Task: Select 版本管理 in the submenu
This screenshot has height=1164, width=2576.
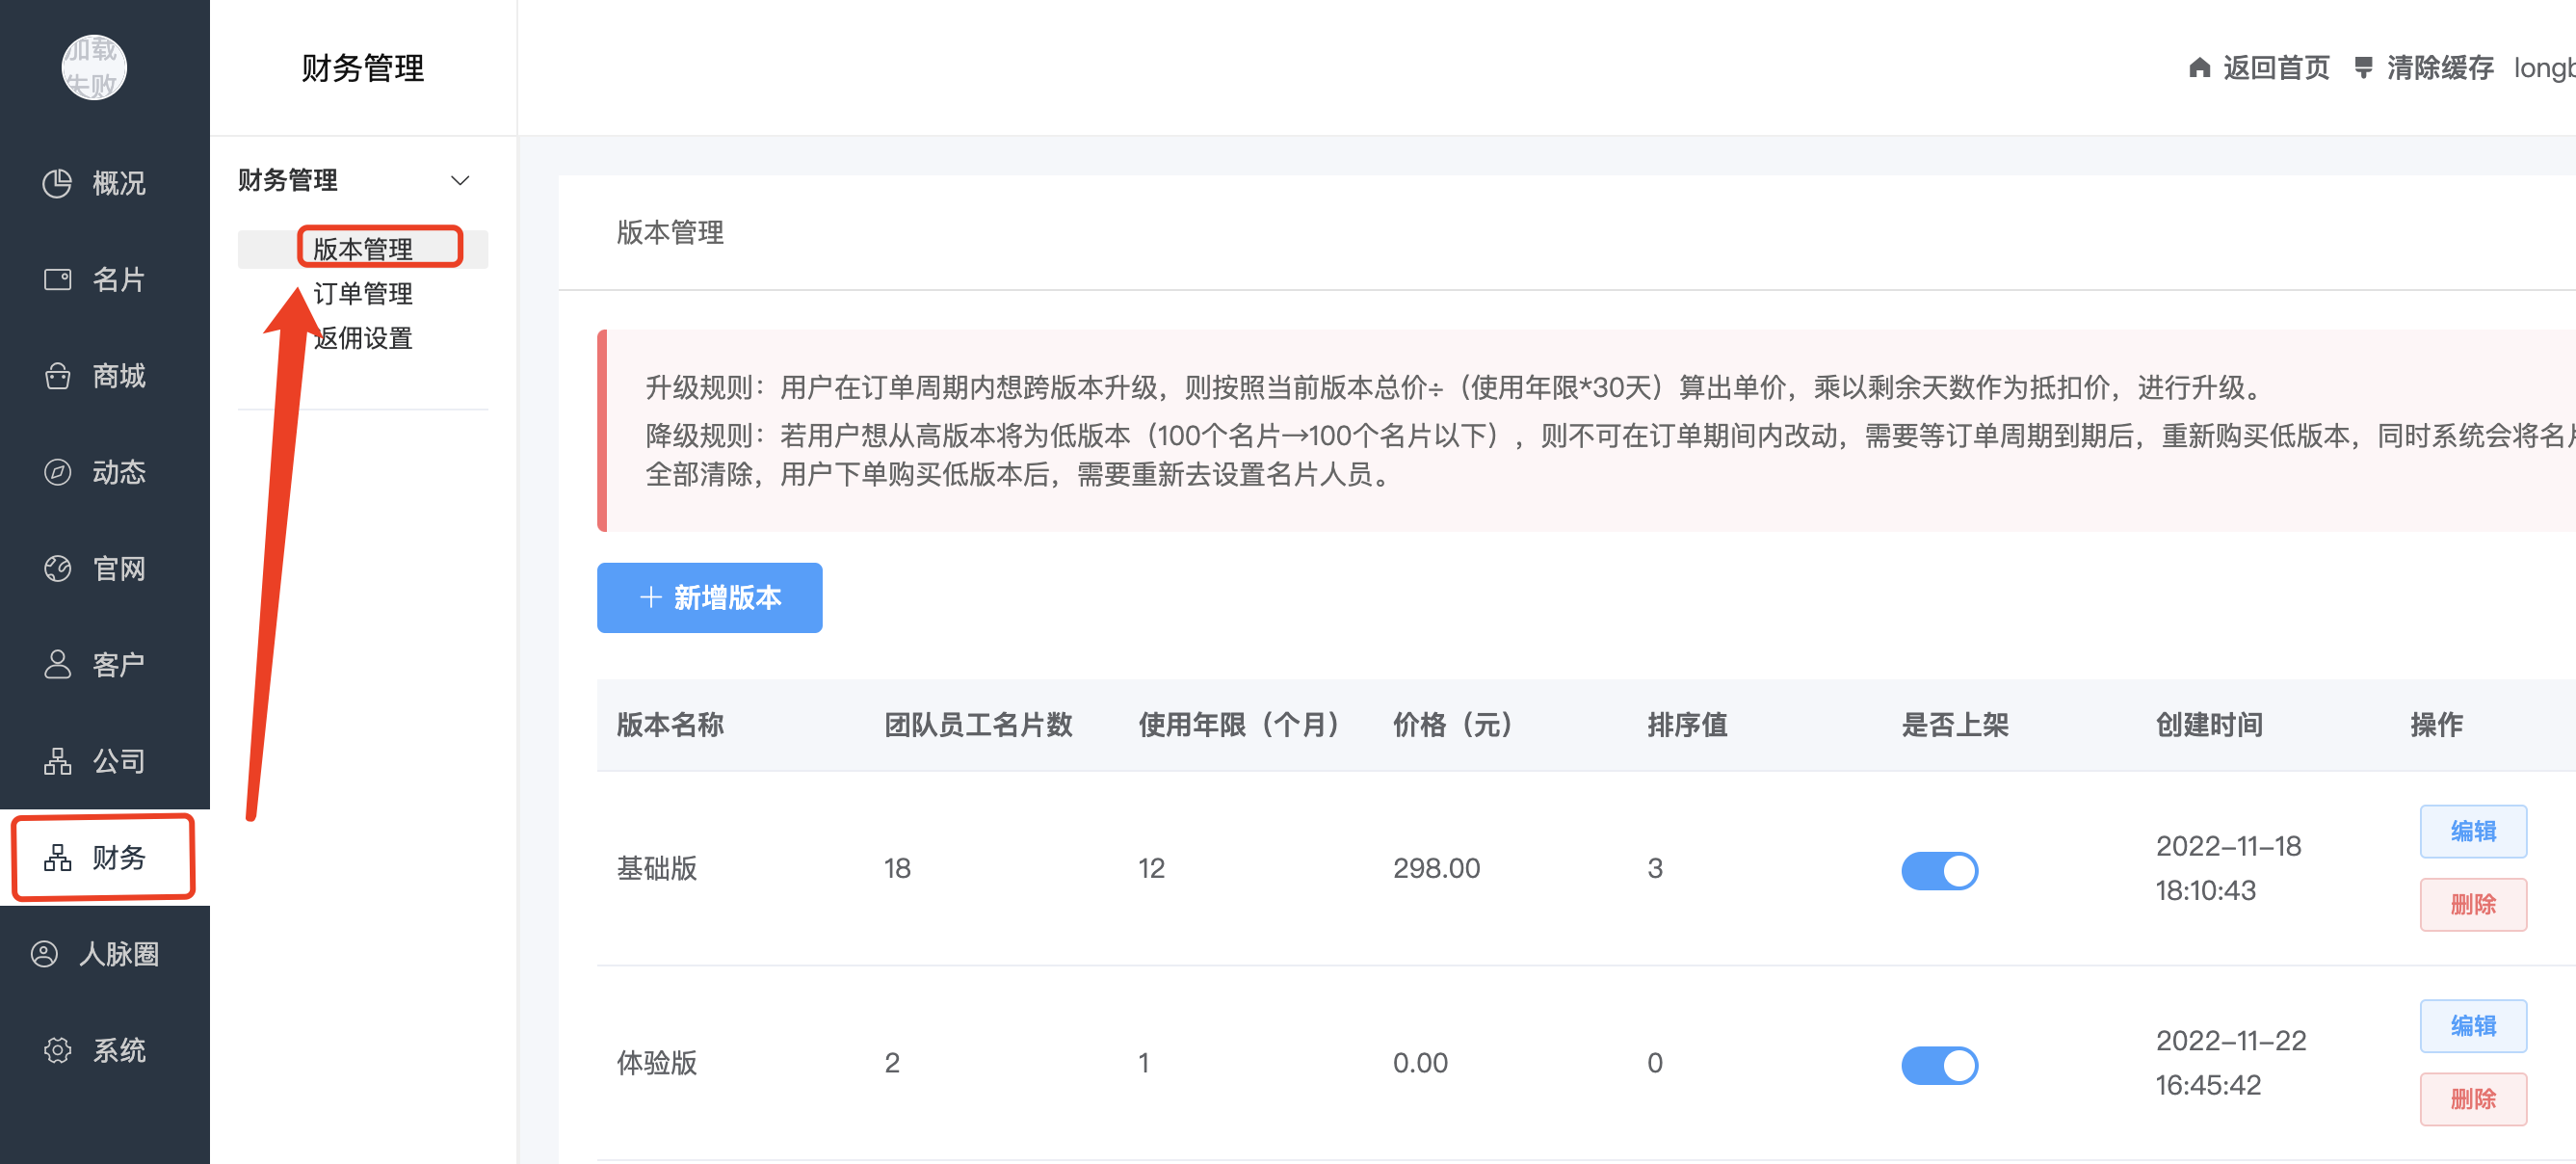Action: tap(363, 248)
